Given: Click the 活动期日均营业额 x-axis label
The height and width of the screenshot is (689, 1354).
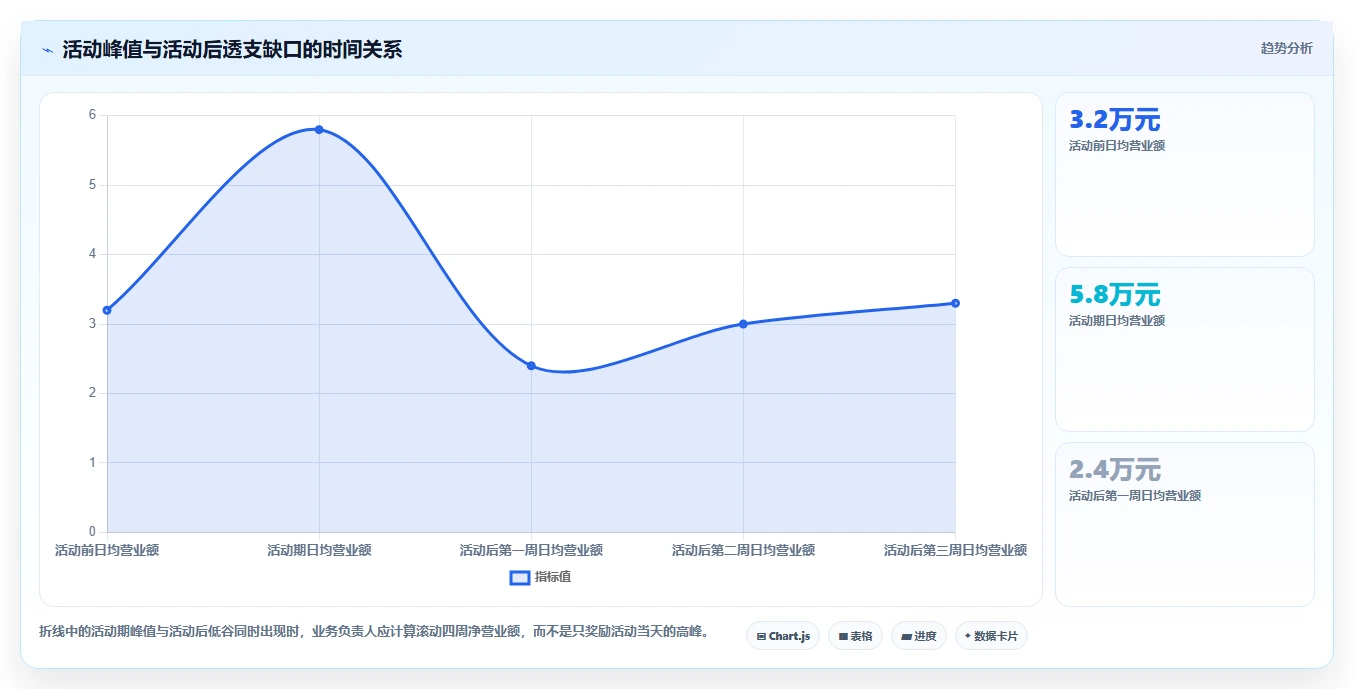Looking at the screenshot, I should click(x=319, y=550).
